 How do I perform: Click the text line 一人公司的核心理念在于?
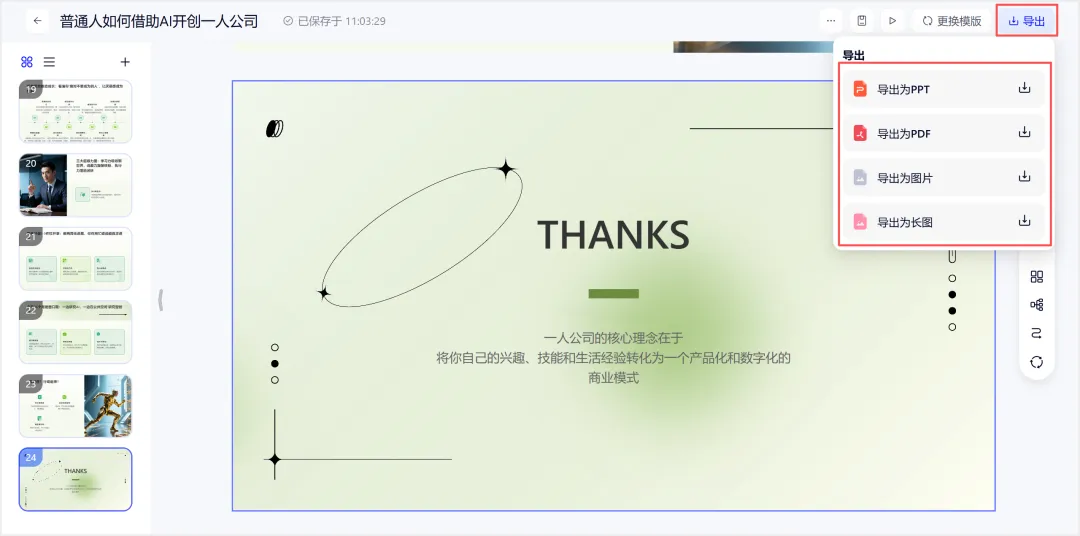click(613, 338)
